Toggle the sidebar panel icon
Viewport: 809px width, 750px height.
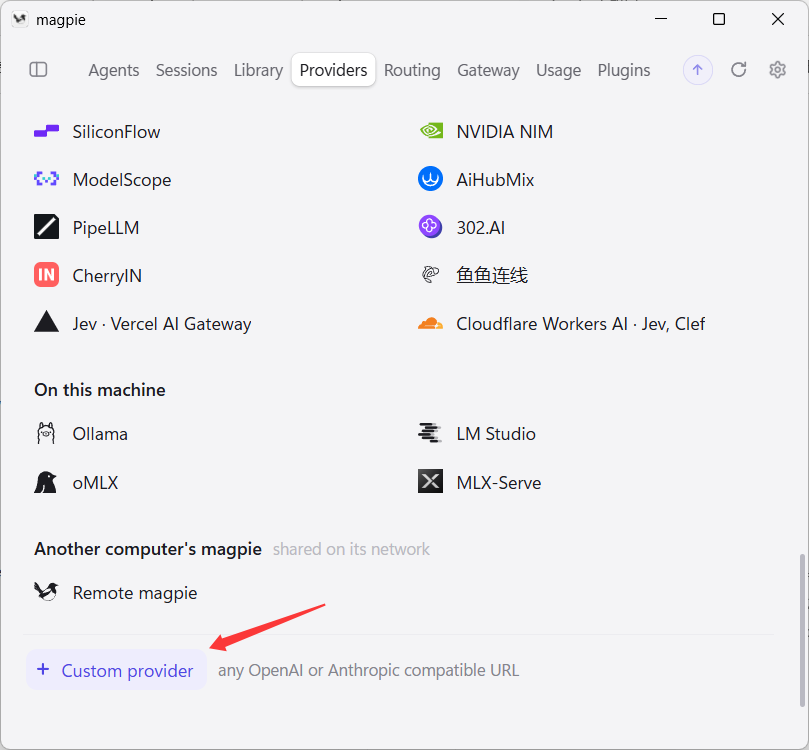pyautogui.click(x=38, y=70)
